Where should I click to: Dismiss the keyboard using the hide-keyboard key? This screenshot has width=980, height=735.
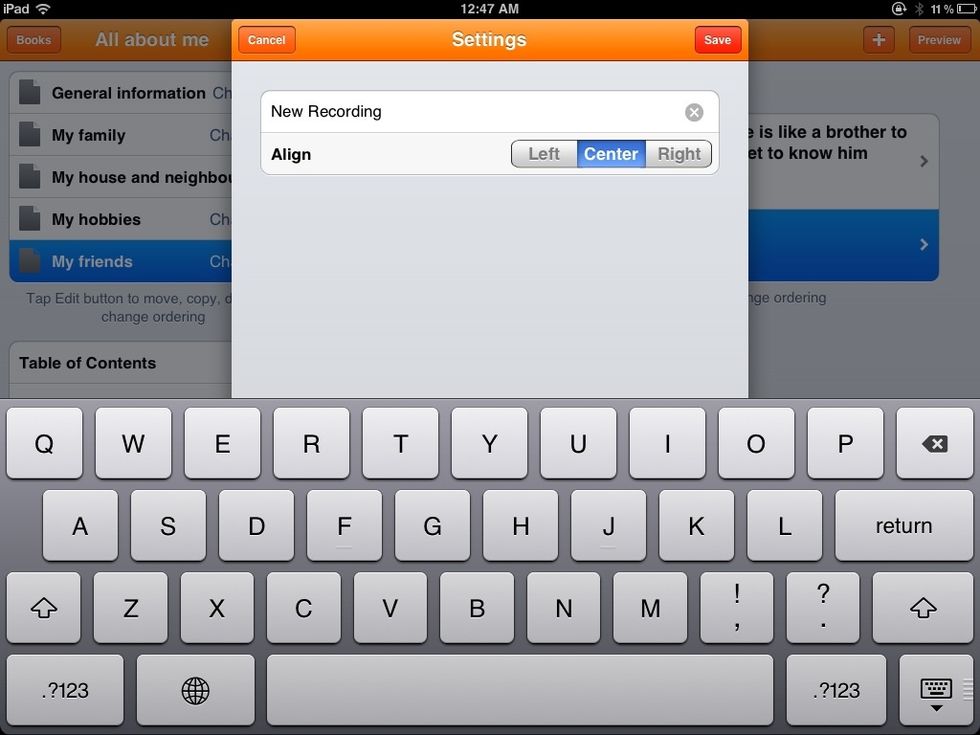pyautogui.click(x=934, y=690)
